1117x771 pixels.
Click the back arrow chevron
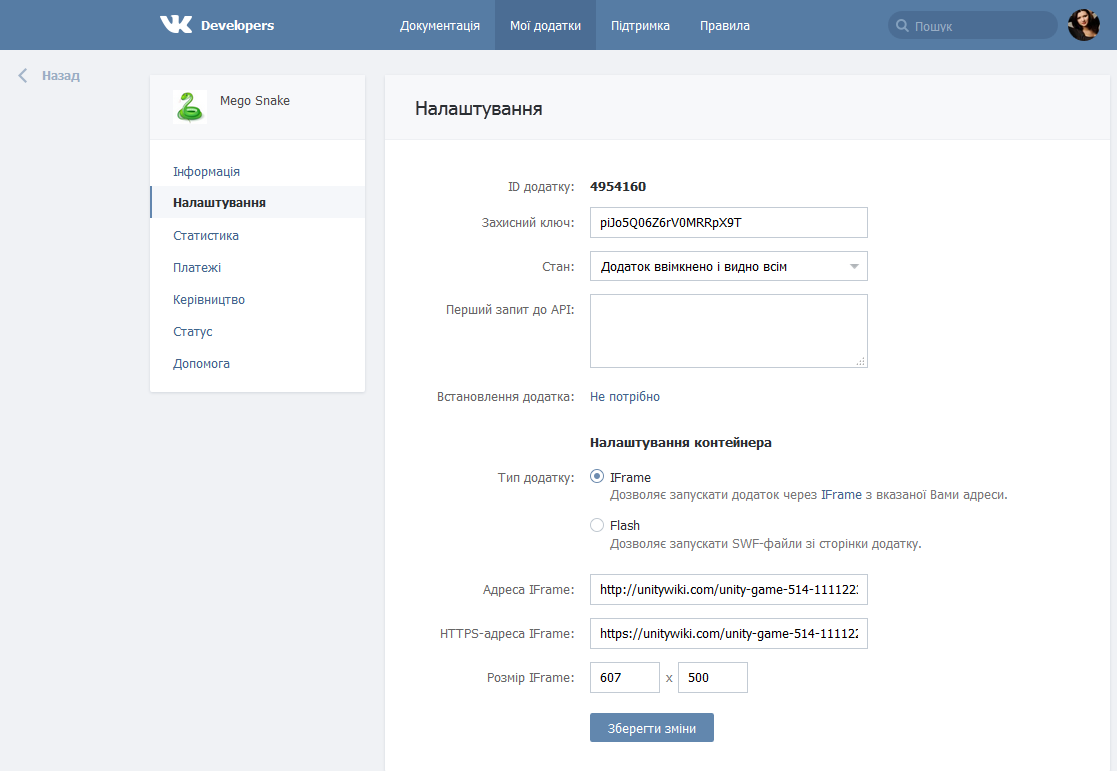coord(23,75)
